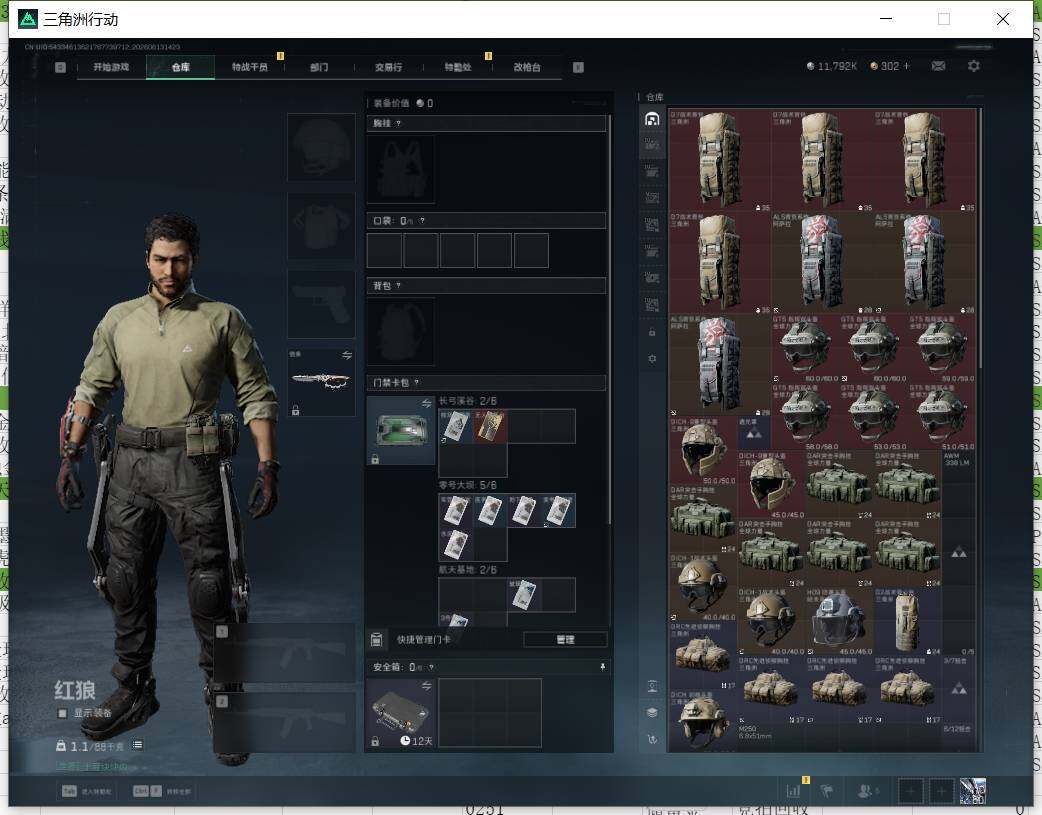This screenshot has width=1042, height=815.
Task: Open the 开始游戏 tab
Action: pos(111,67)
